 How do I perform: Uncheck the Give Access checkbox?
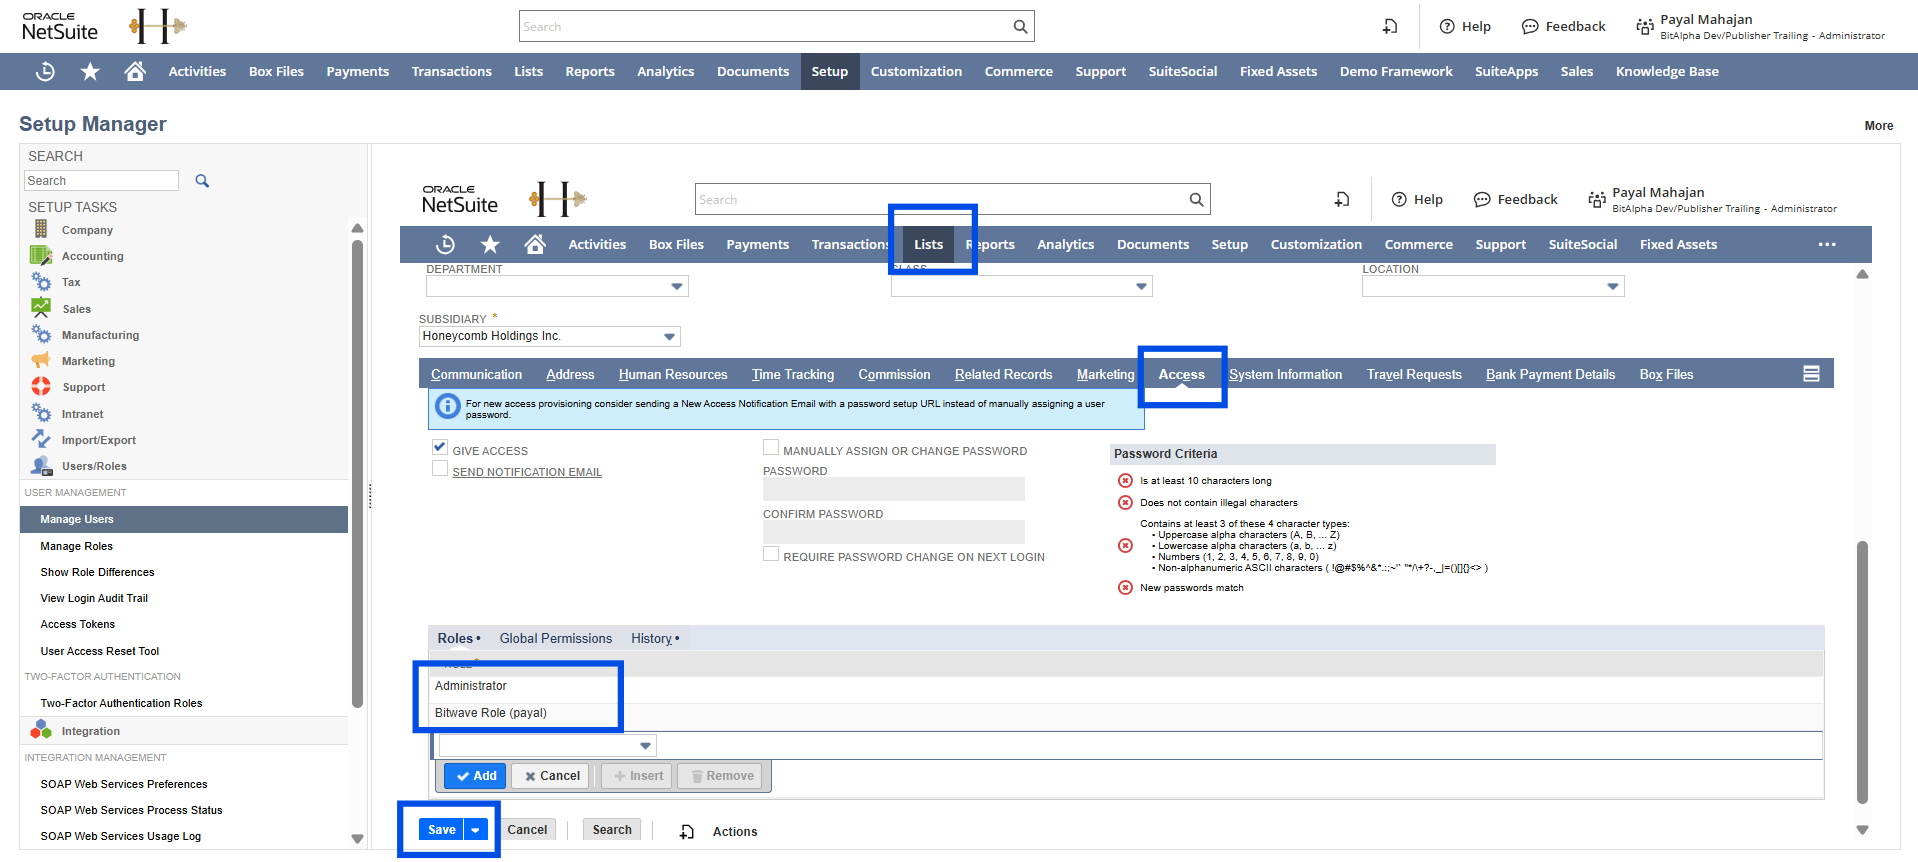click(440, 447)
